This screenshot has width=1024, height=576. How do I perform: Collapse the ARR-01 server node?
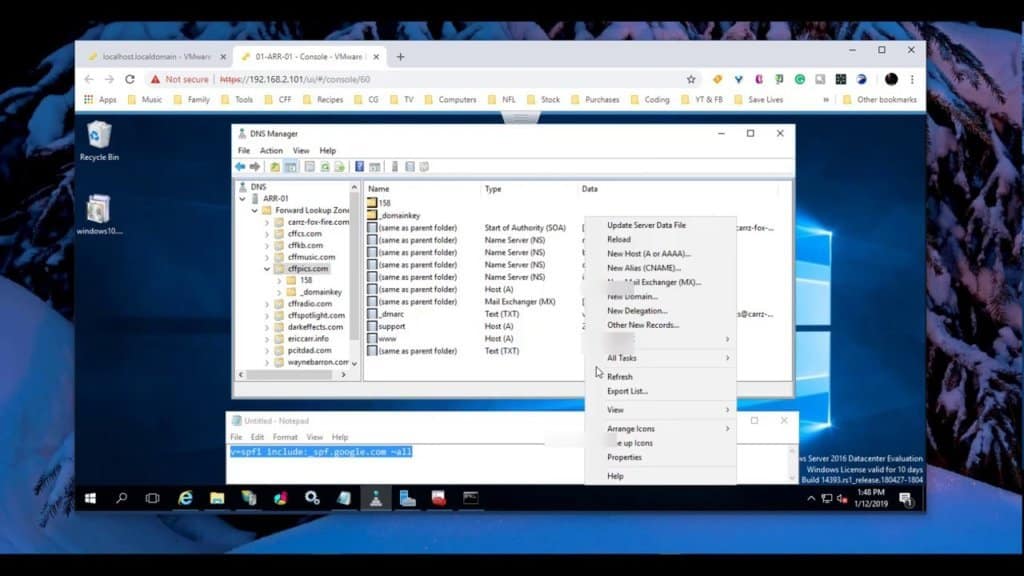point(243,199)
